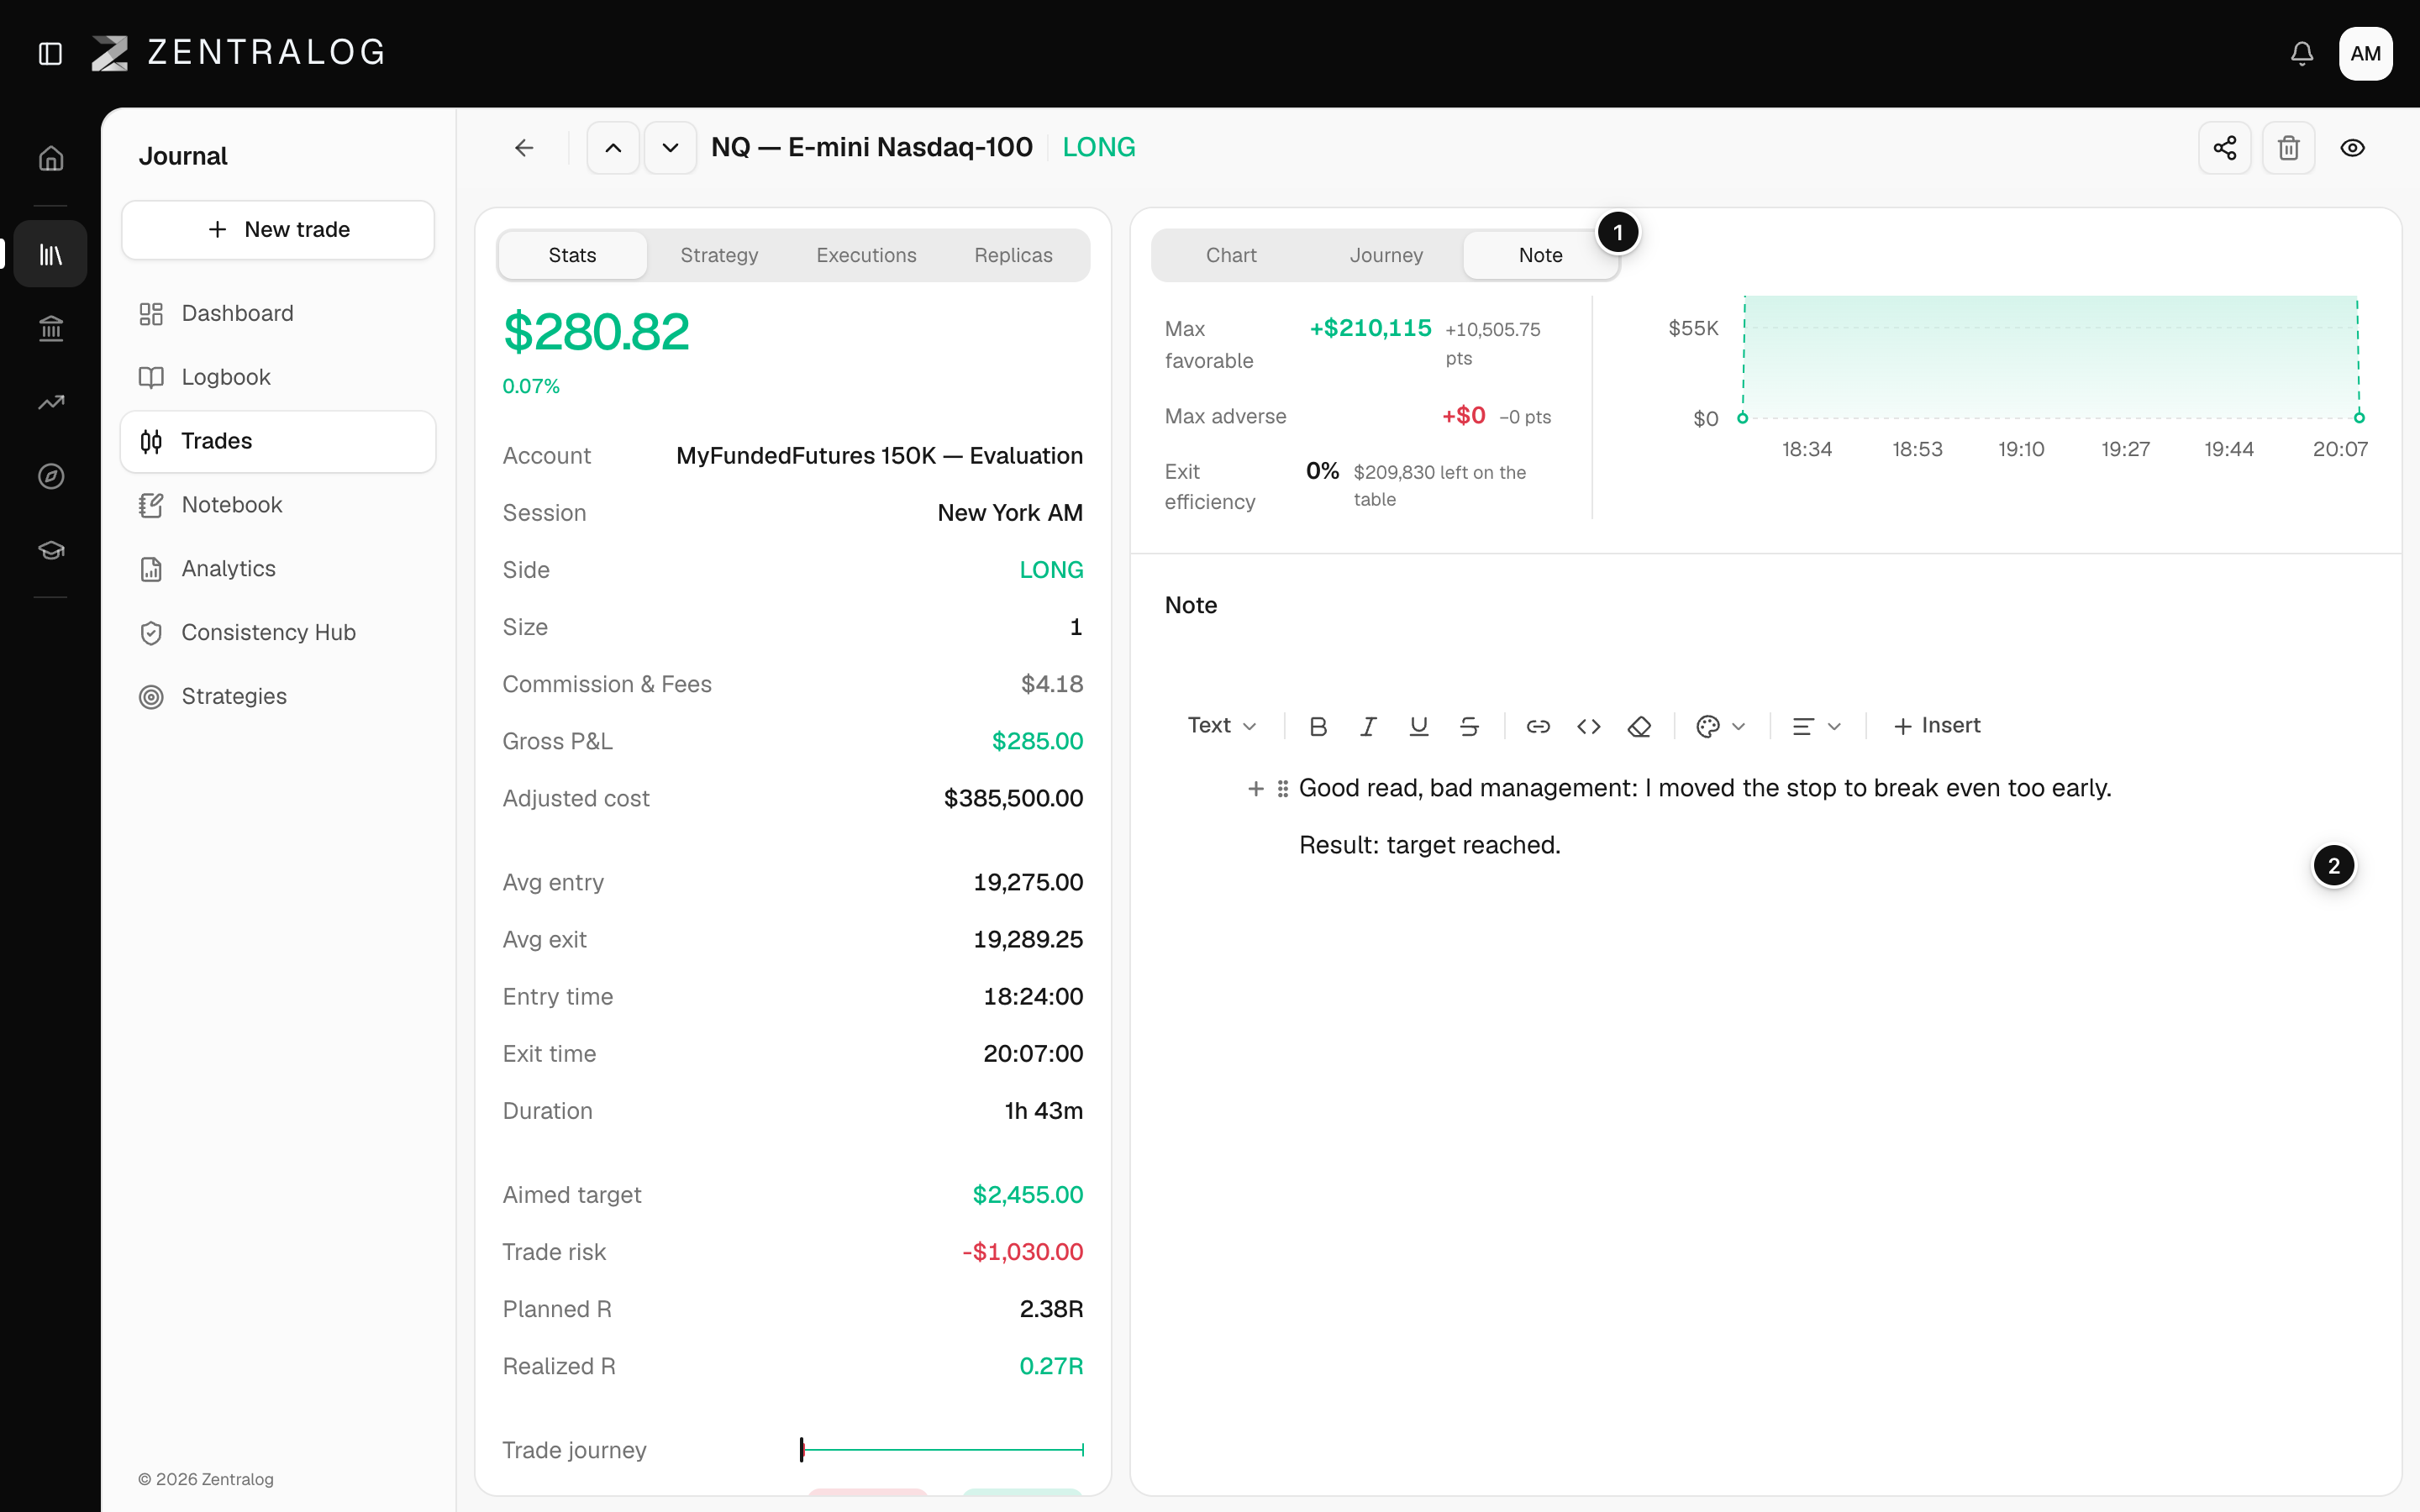Open the Text style dropdown
Screen dimensions: 2420x1512
[1222, 726]
